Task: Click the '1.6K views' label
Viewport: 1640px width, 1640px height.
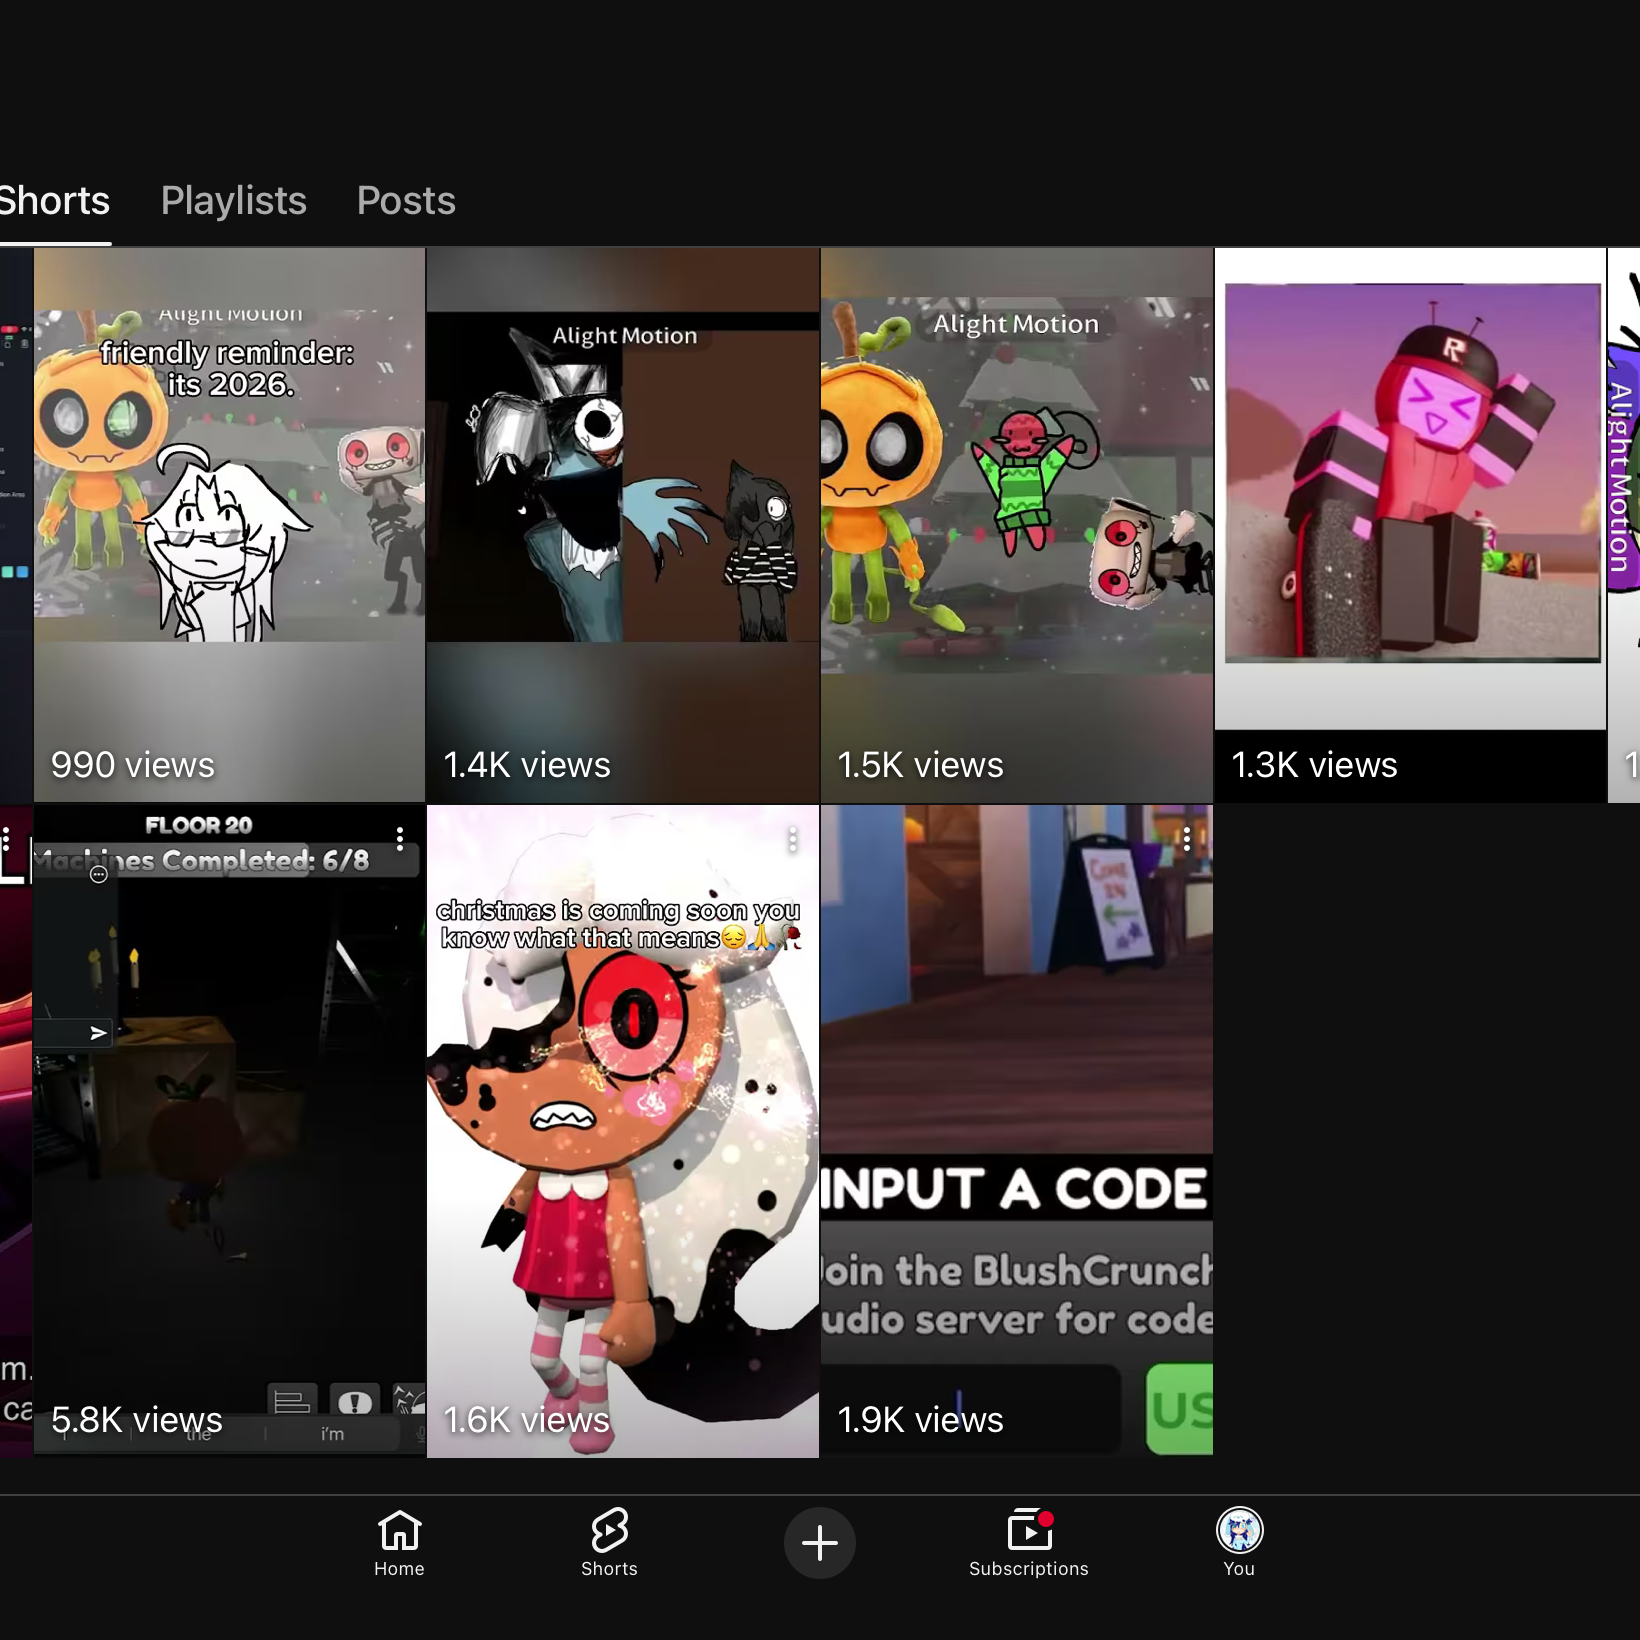Action: tap(526, 1420)
